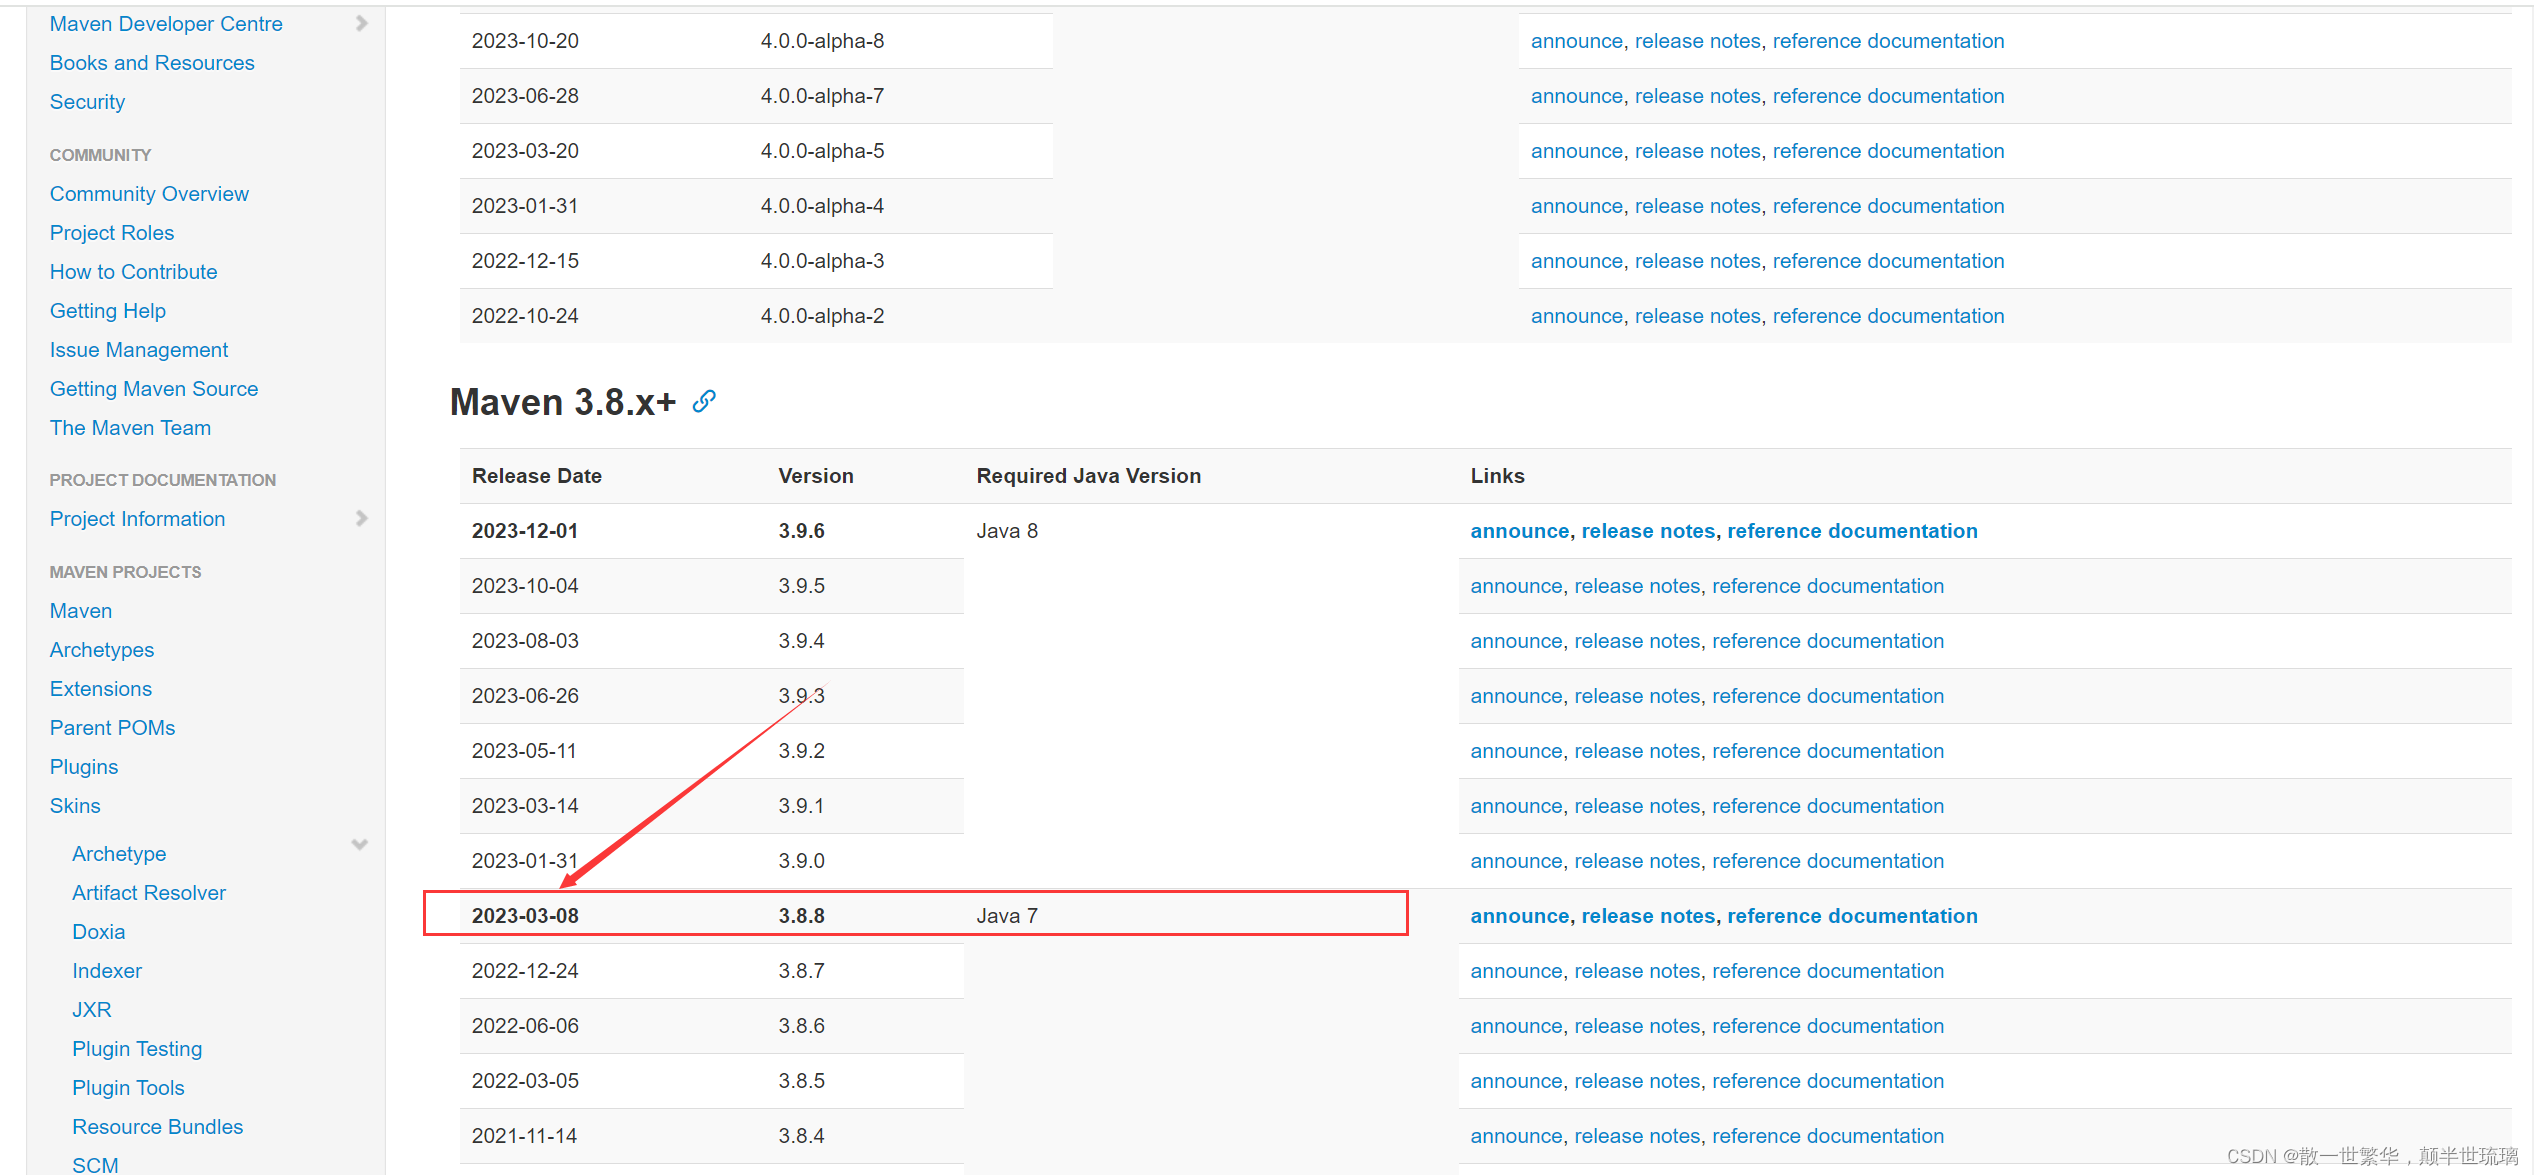The width and height of the screenshot is (2534, 1175).
Task: Open release notes for version 3.8.4
Action: [x=1637, y=1136]
